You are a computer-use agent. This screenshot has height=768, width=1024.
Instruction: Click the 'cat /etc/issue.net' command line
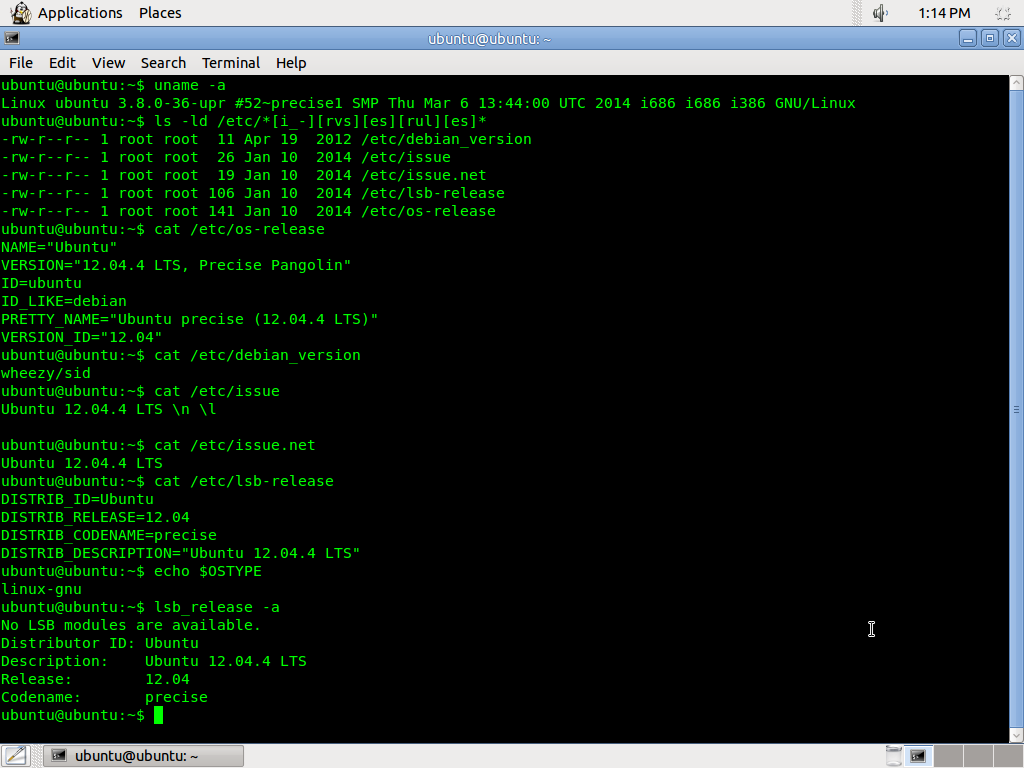(x=158, y=445)
